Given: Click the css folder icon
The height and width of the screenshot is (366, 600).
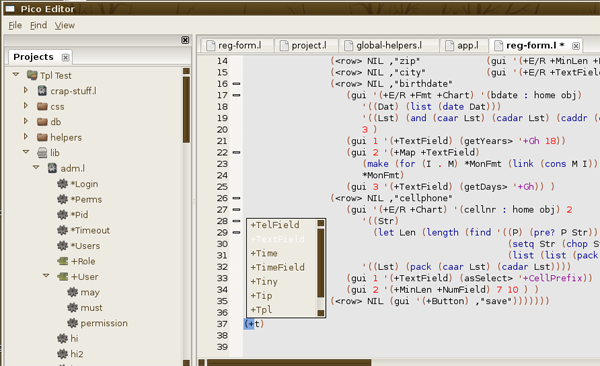Looking at the screenshot, I should (42, 106).
